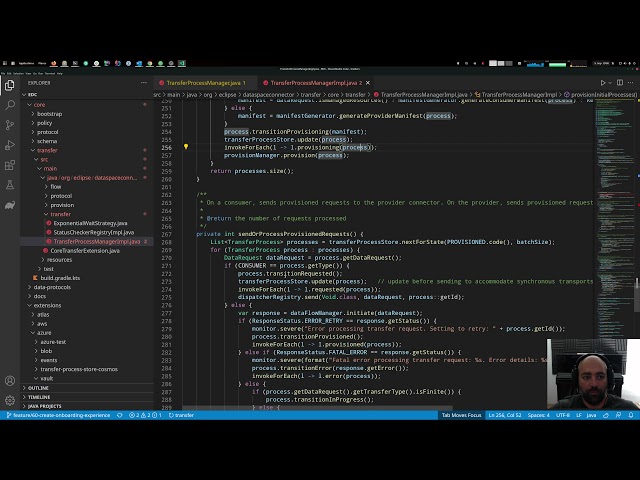The height and width of the screenshot is (480, 640).
Task: Open the Gradle elephant view
Action: tap(10, 205)
